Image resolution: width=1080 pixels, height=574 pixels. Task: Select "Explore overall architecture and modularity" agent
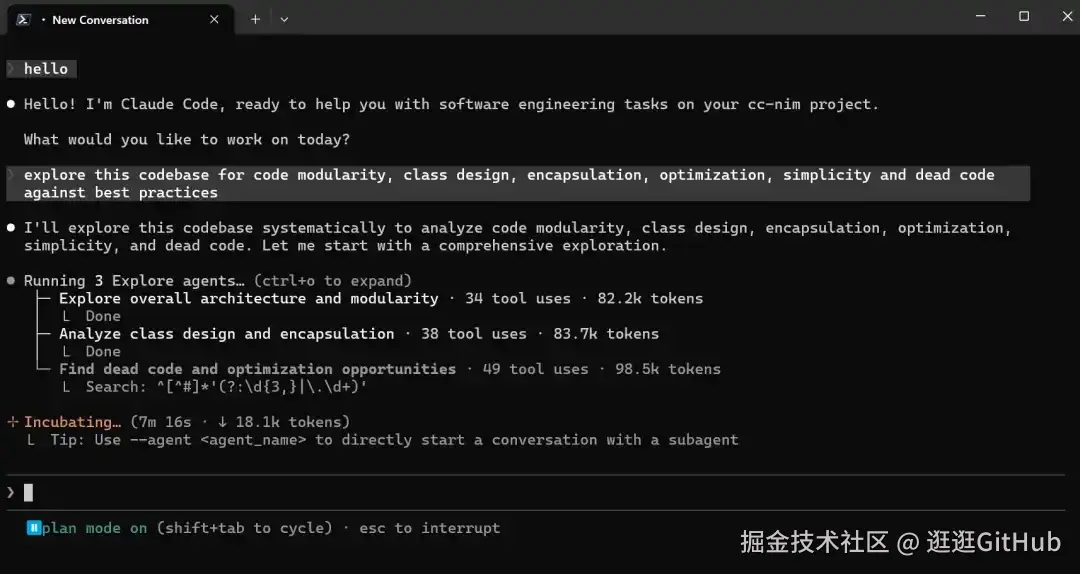pos(248,298)
